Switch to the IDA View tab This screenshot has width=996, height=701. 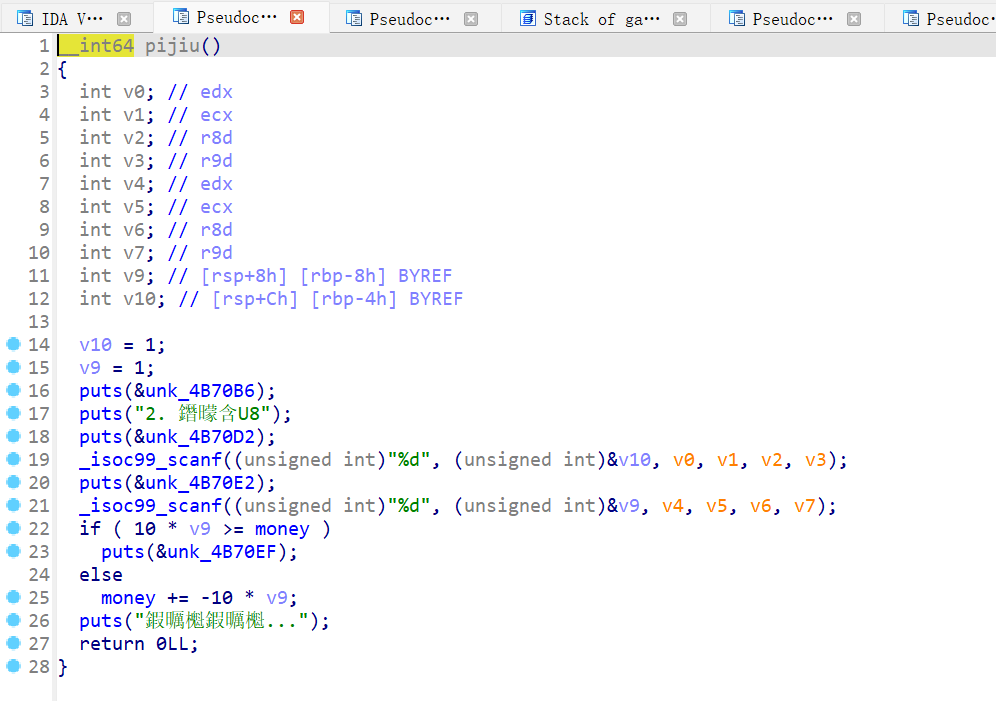pos(71,19)
